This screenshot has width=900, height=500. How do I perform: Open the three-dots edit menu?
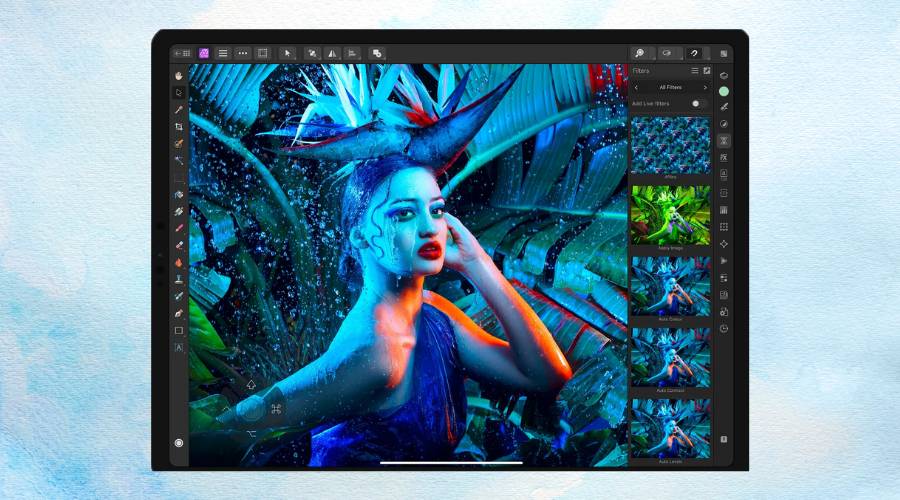point(243,53)
